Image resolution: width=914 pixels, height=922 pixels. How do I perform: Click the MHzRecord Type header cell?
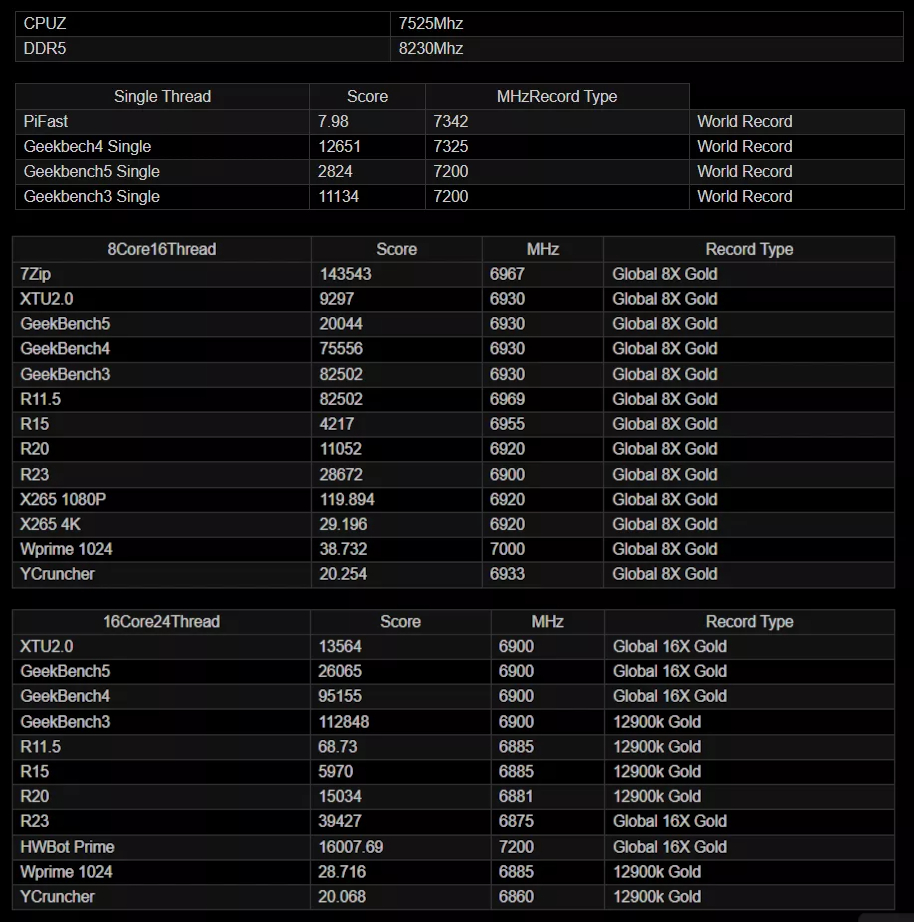pos(557,96)
